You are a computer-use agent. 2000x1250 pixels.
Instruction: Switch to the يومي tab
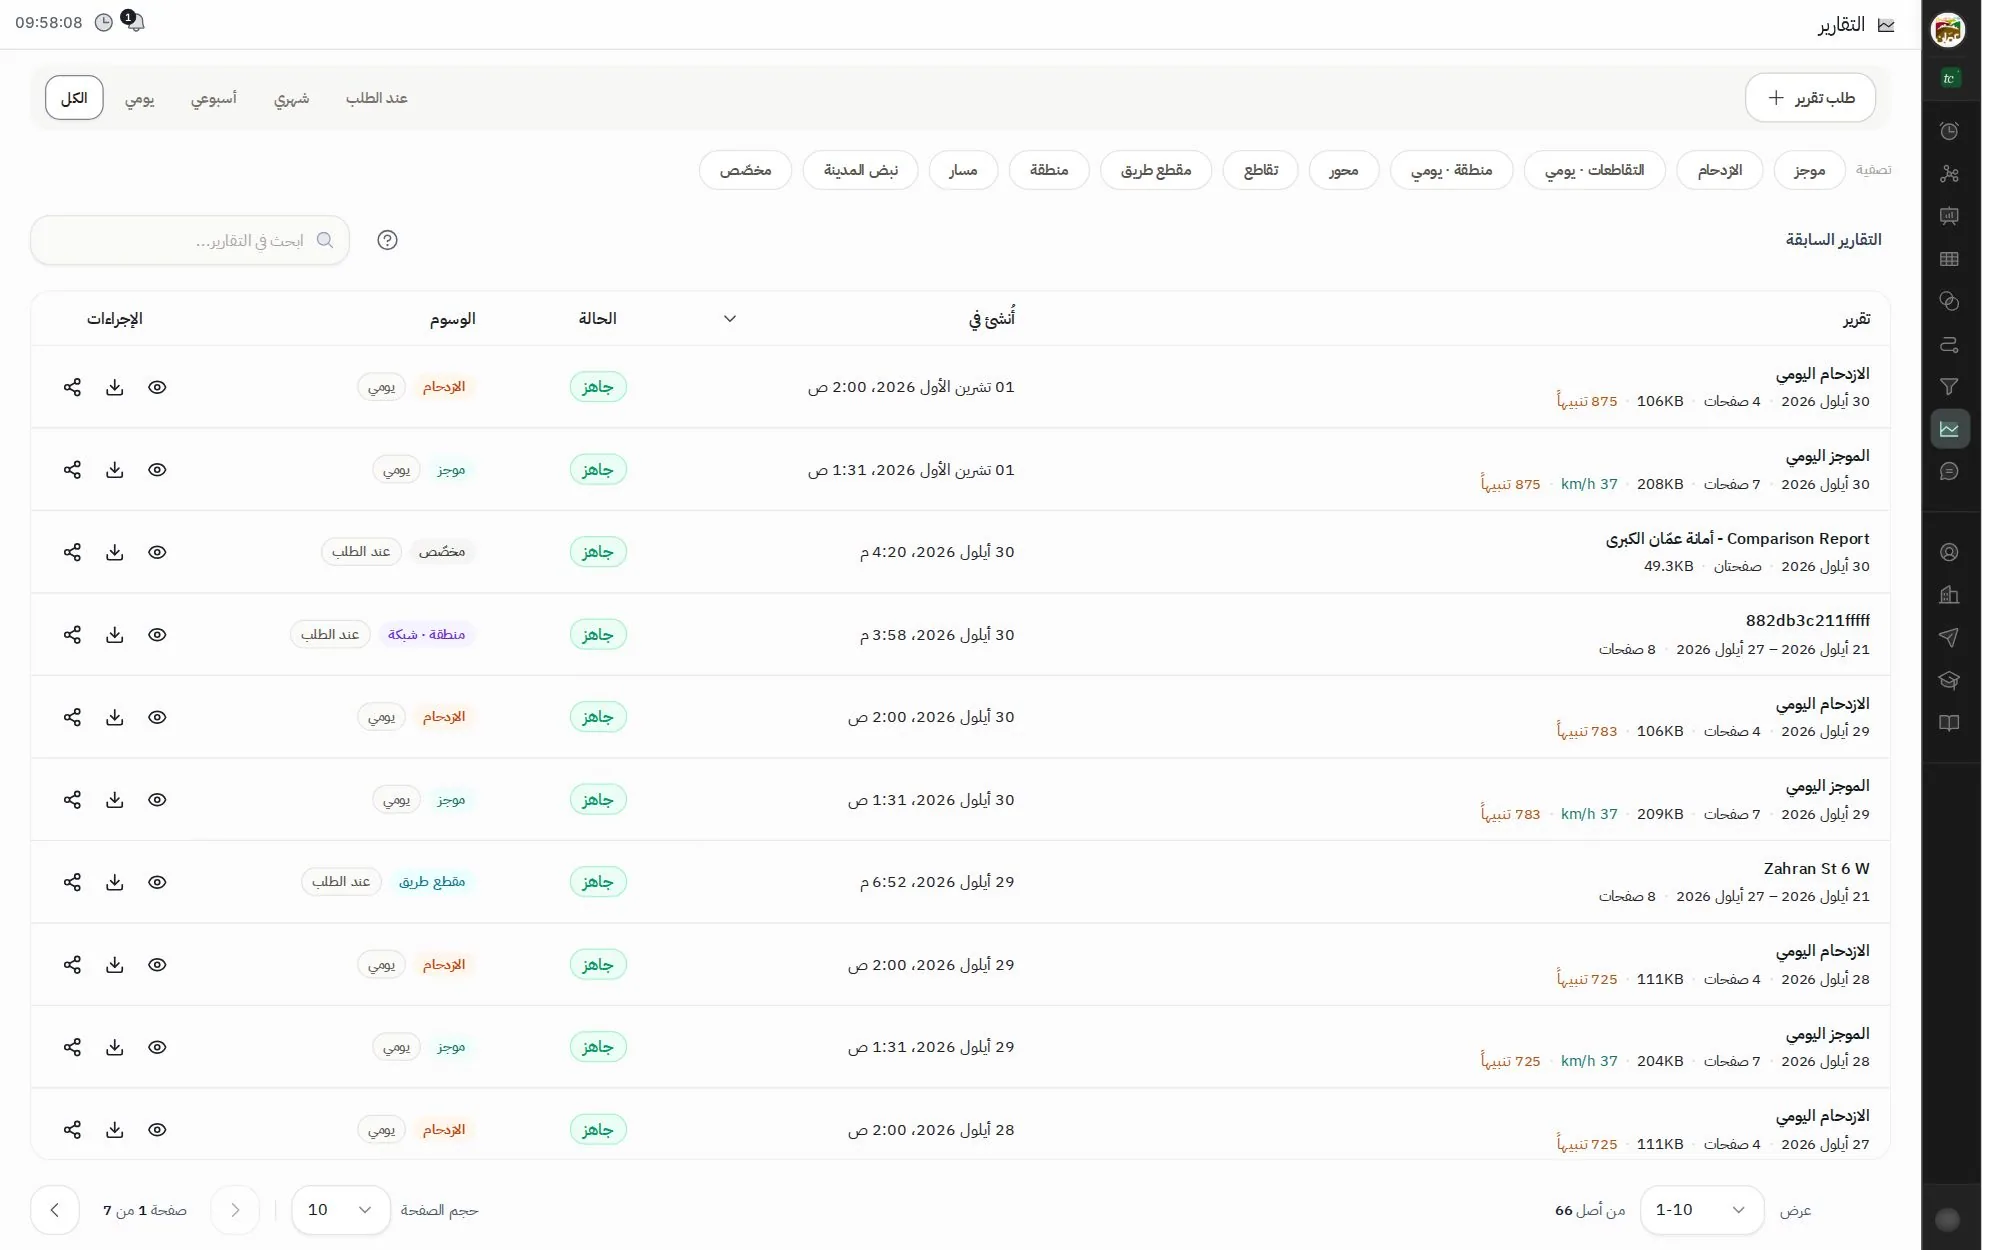pyautogui.click(x=140, y=98)
